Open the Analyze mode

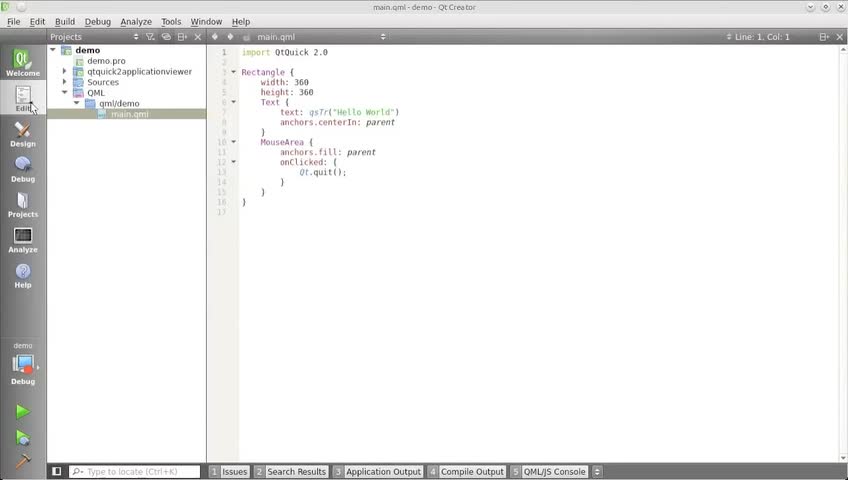(23, 239)
